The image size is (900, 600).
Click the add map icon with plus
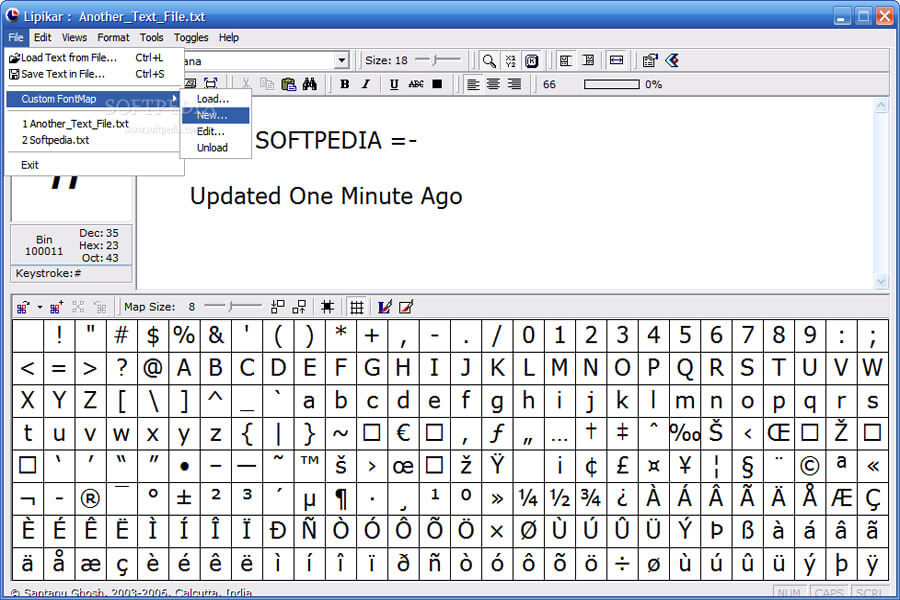click(56, 307)
